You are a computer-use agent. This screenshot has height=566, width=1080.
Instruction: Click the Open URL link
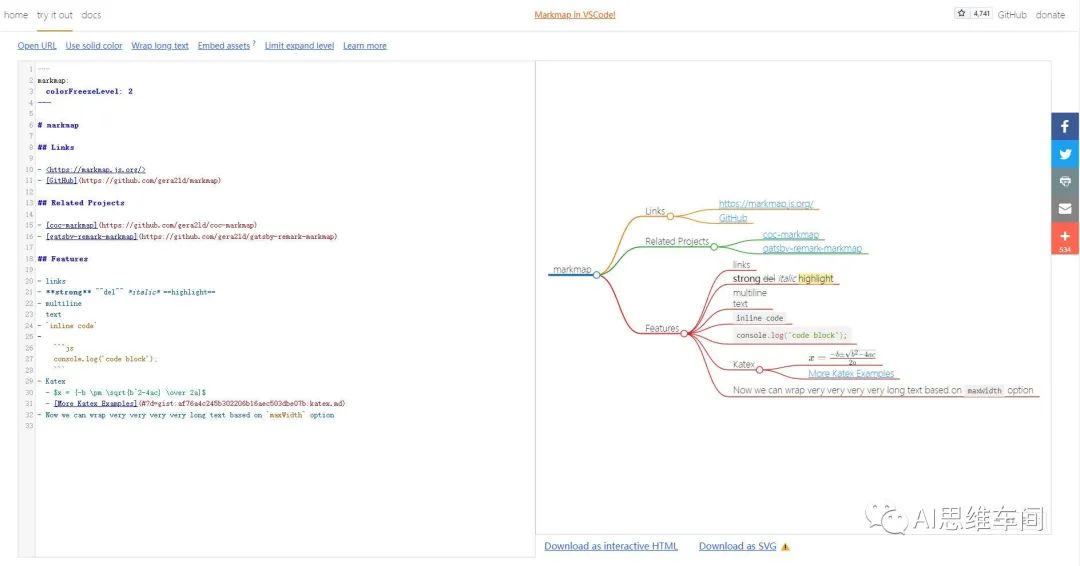[x=37, y=45]
